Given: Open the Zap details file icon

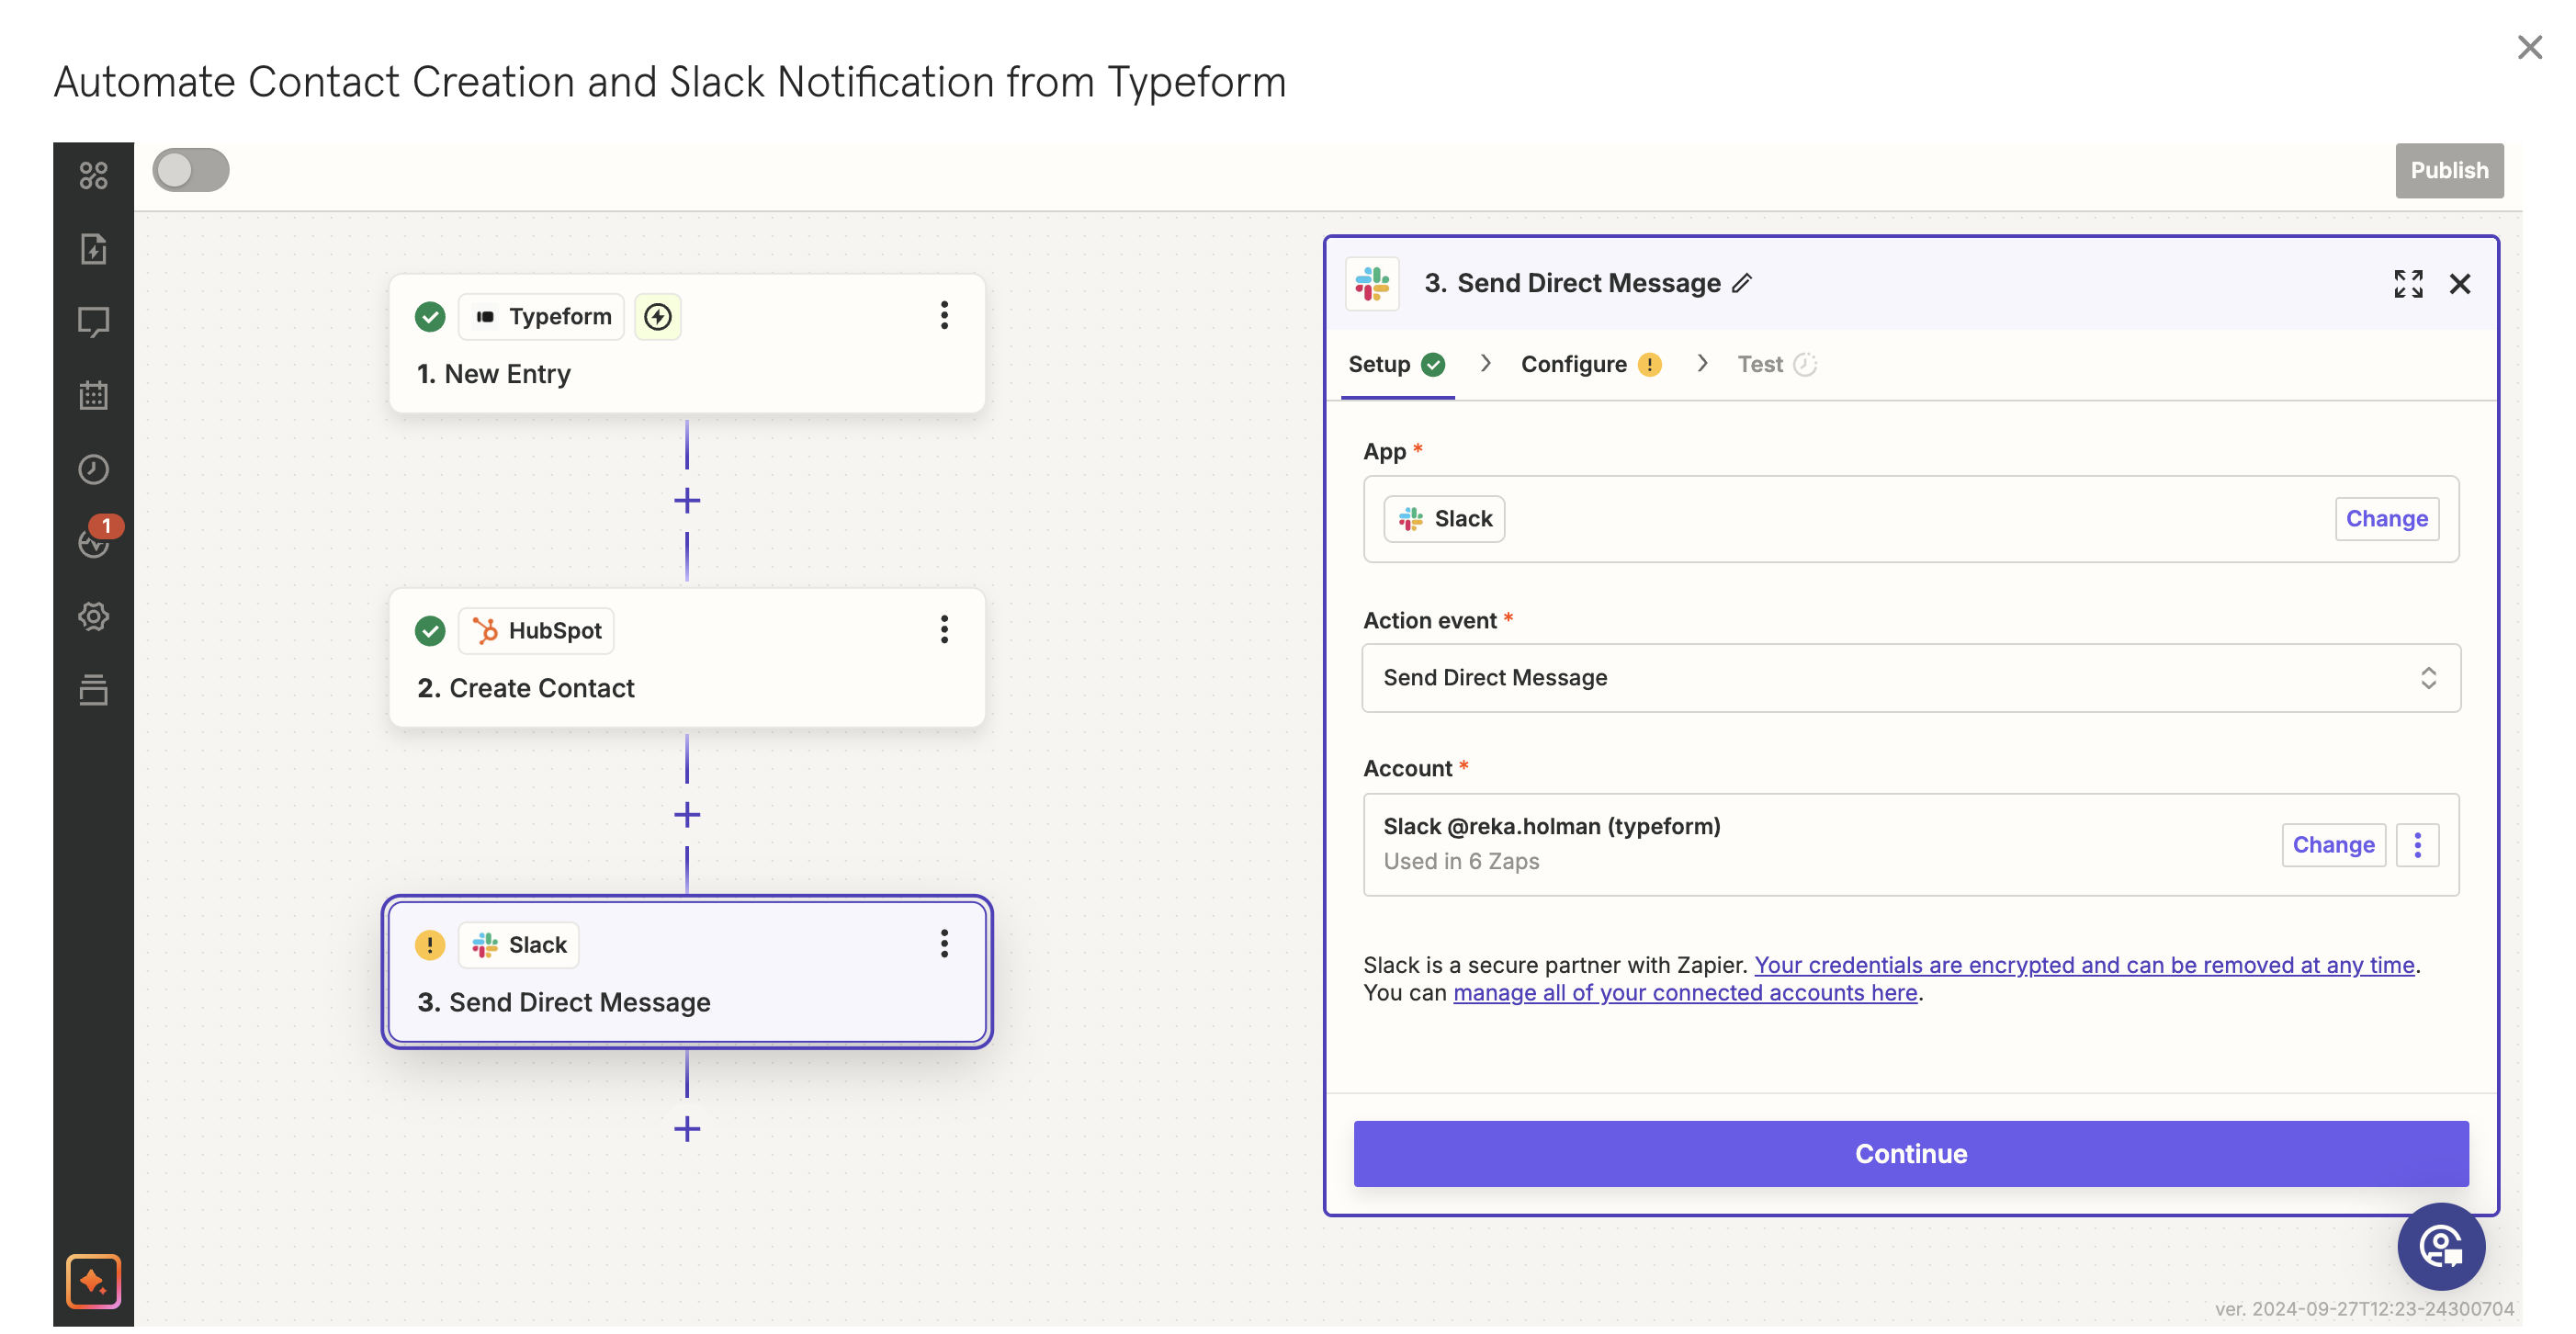Looking at the screenshot, I should [93, 248].
